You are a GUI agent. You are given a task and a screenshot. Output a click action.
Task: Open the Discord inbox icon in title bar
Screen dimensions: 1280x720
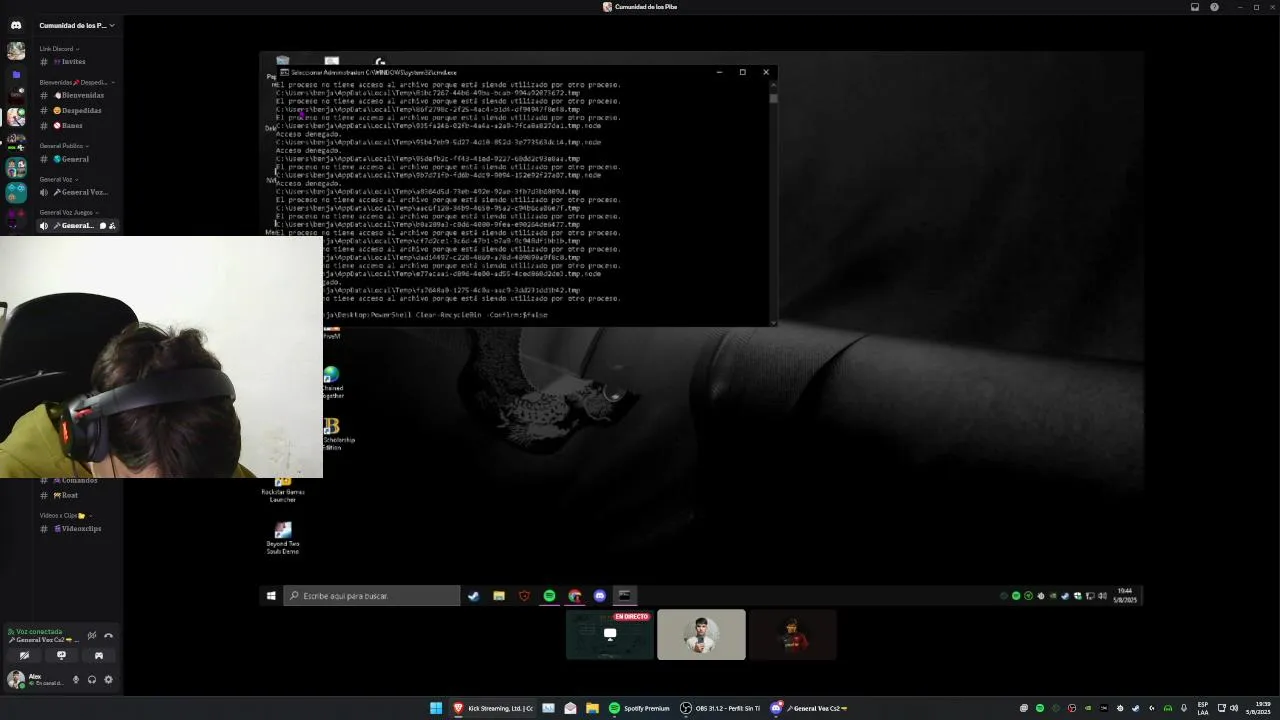[1194, 7]
